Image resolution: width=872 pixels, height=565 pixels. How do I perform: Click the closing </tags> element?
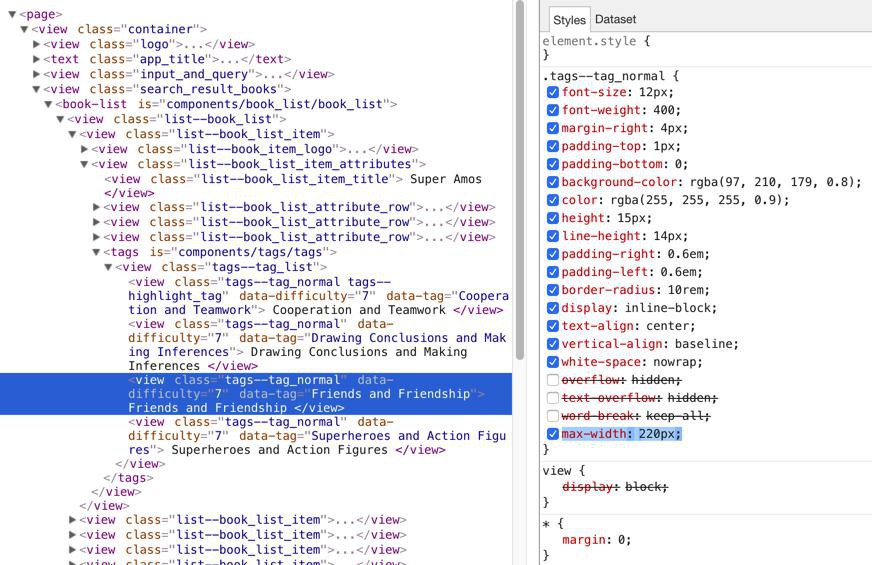coord(128,478)
